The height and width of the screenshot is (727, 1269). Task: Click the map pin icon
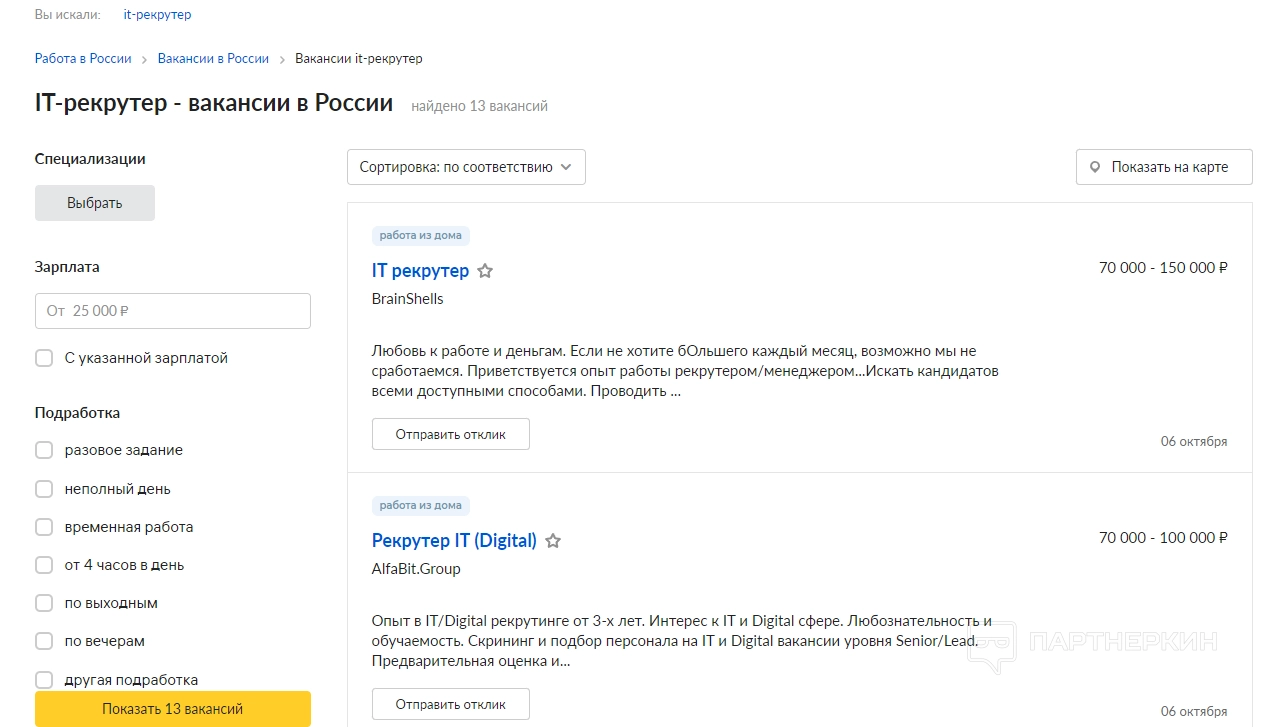coord(1095,168)
